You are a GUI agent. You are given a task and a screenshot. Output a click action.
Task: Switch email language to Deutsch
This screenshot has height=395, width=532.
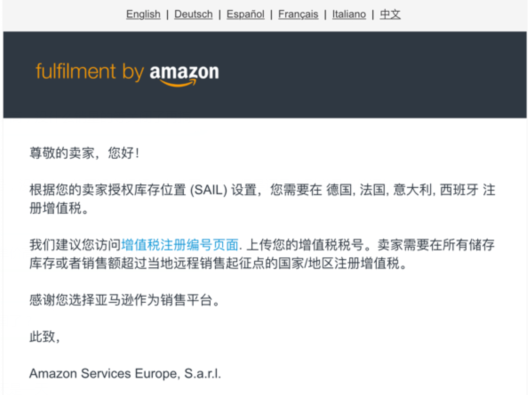[x=193, y=14]
